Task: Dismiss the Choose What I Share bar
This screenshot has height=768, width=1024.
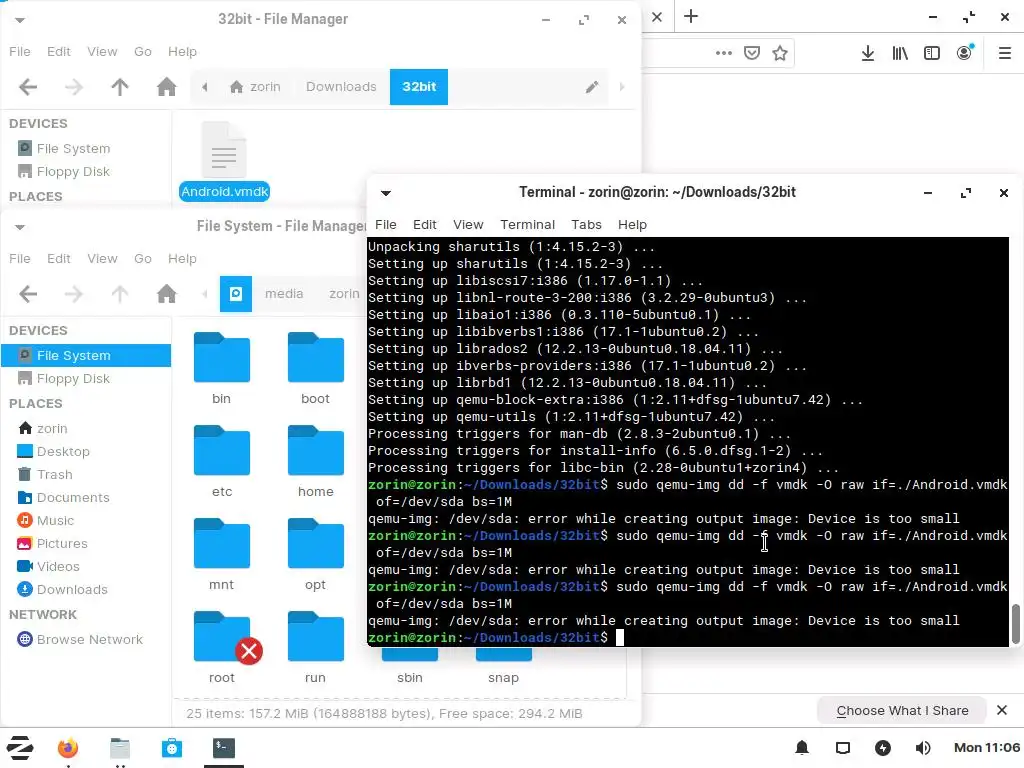Action: pyautogui.click(x=1002, y=710)
